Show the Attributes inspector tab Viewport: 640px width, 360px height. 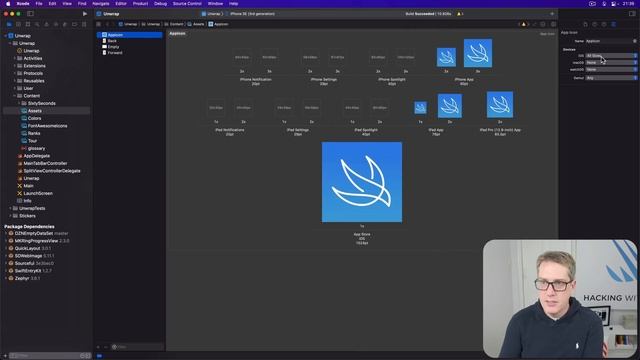(x=613, y=24)
